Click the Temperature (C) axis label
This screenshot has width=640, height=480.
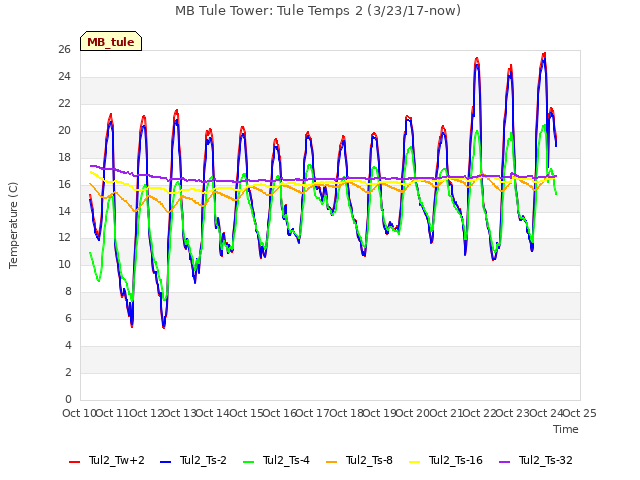(13, 225)
